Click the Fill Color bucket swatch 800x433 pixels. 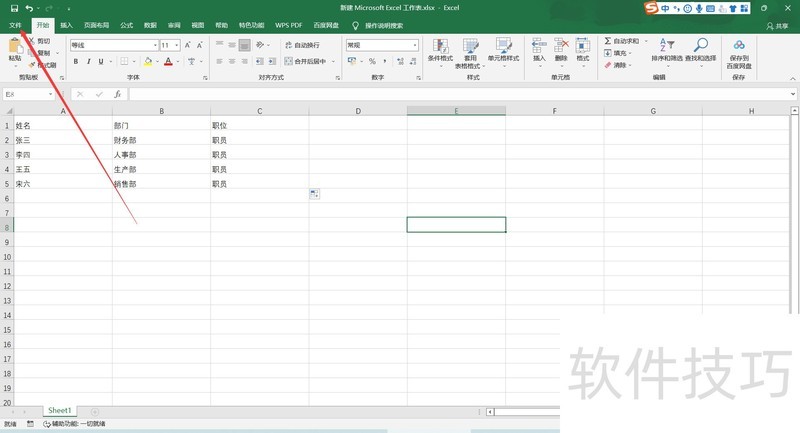(x=148, y=62)
